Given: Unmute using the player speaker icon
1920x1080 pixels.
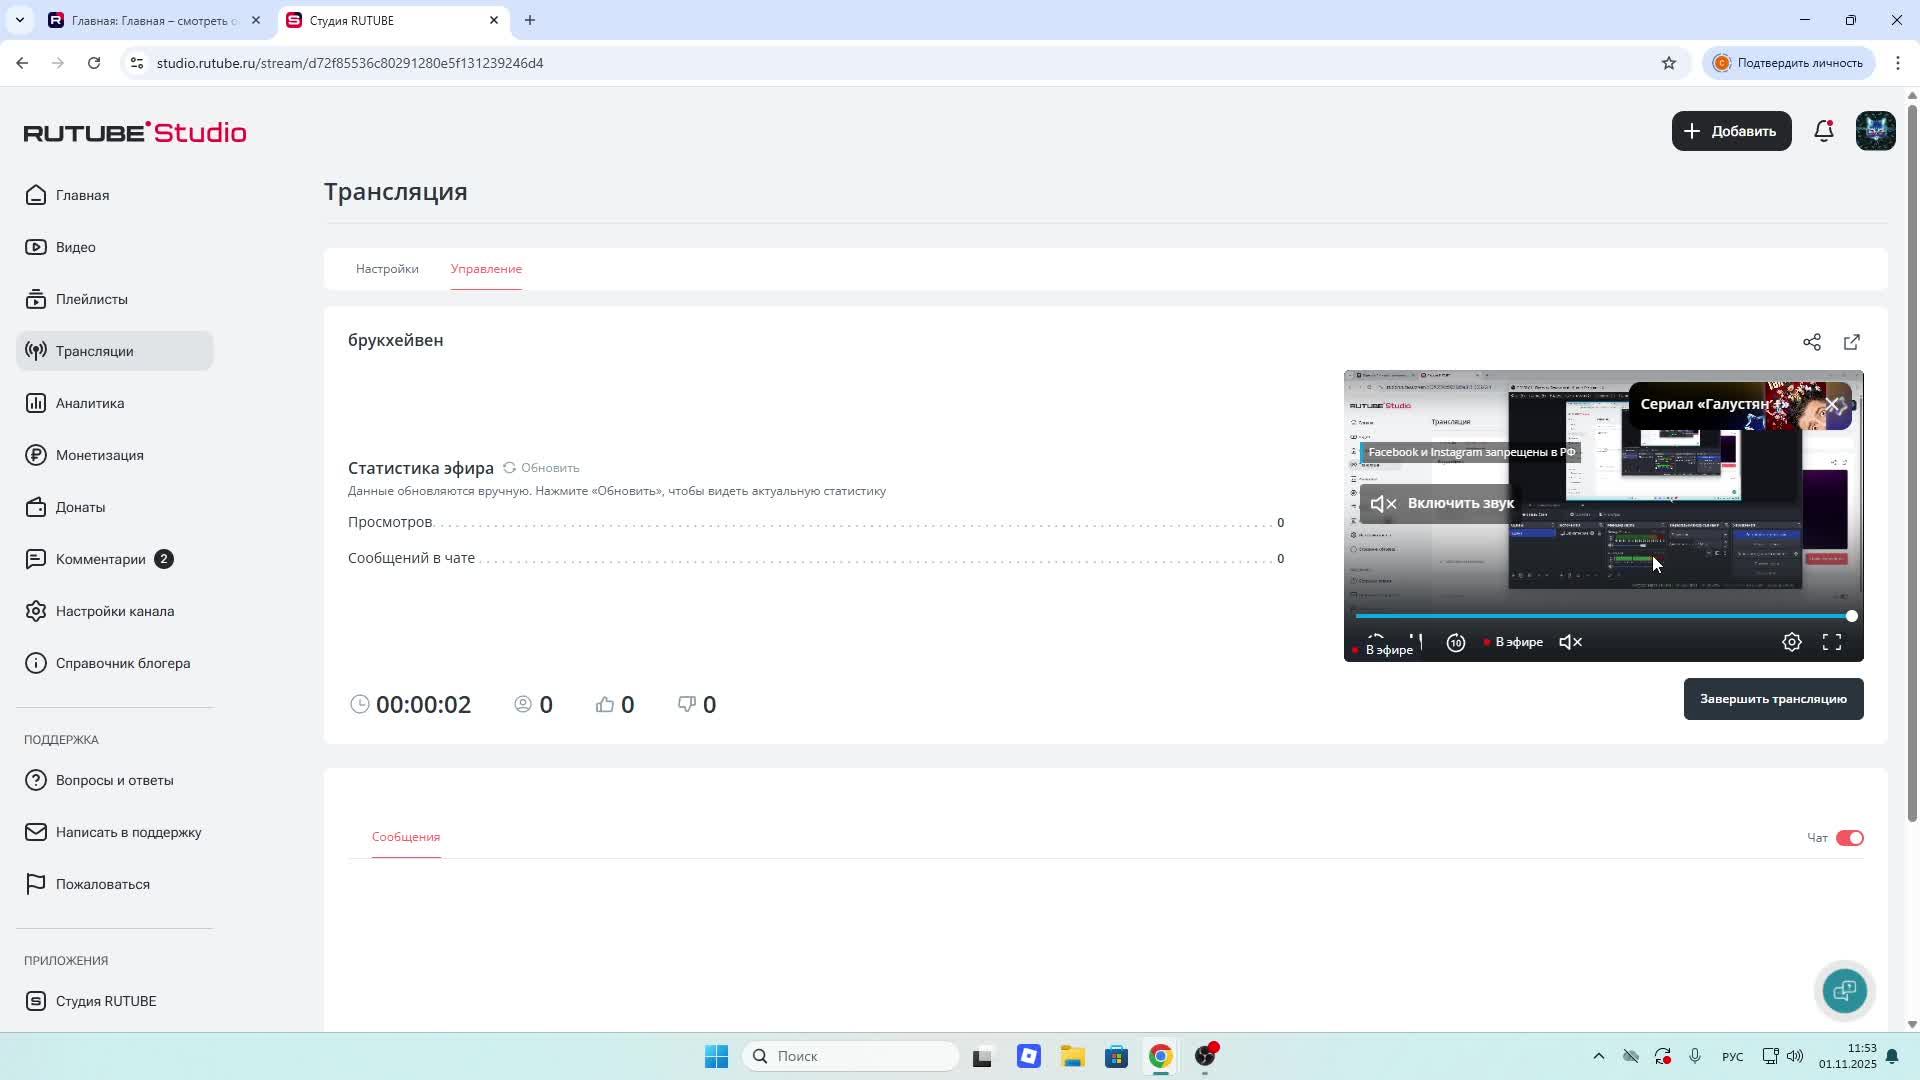Looking at the screenshot, I should (x=1570, y=642).
